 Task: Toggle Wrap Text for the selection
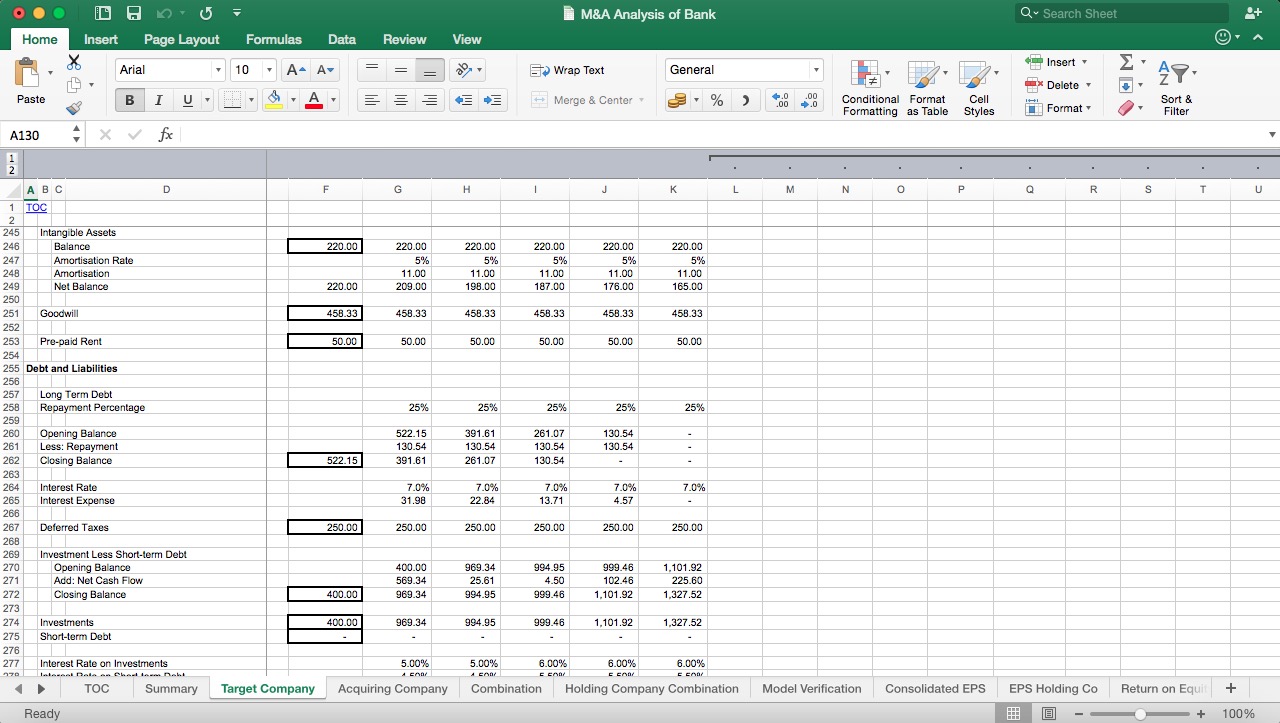pyautogui.click(x=567, y=70)
